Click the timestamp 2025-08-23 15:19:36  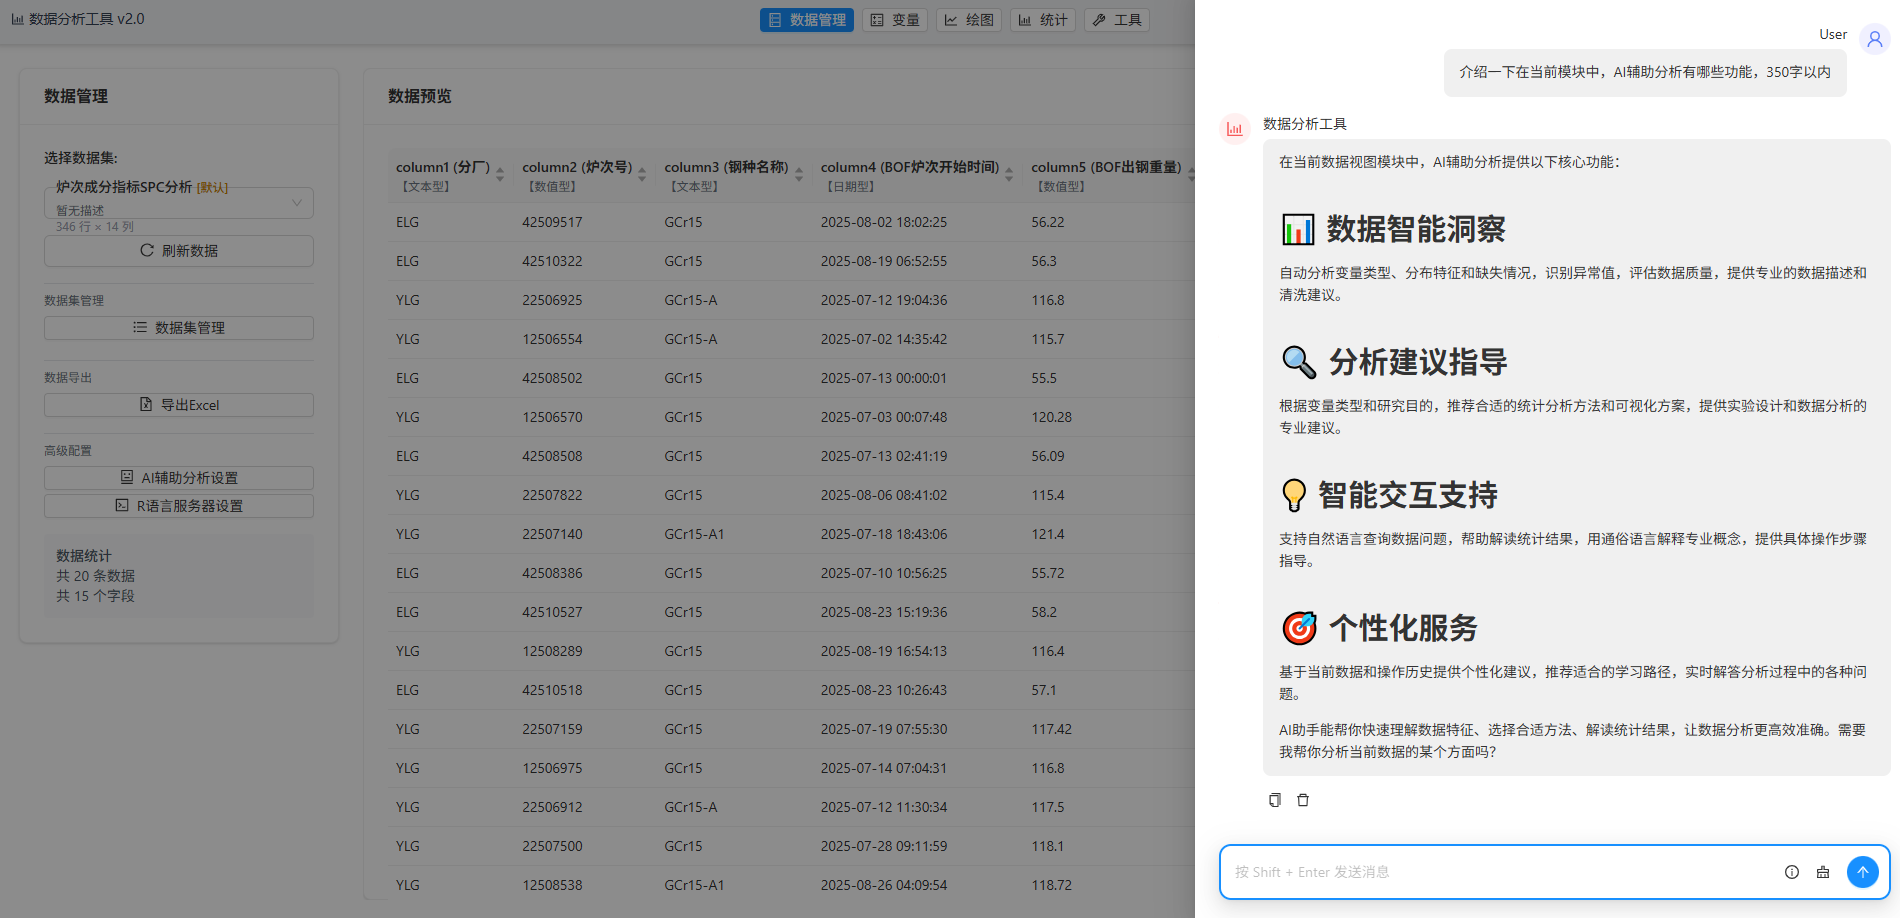tap(884, 612)
